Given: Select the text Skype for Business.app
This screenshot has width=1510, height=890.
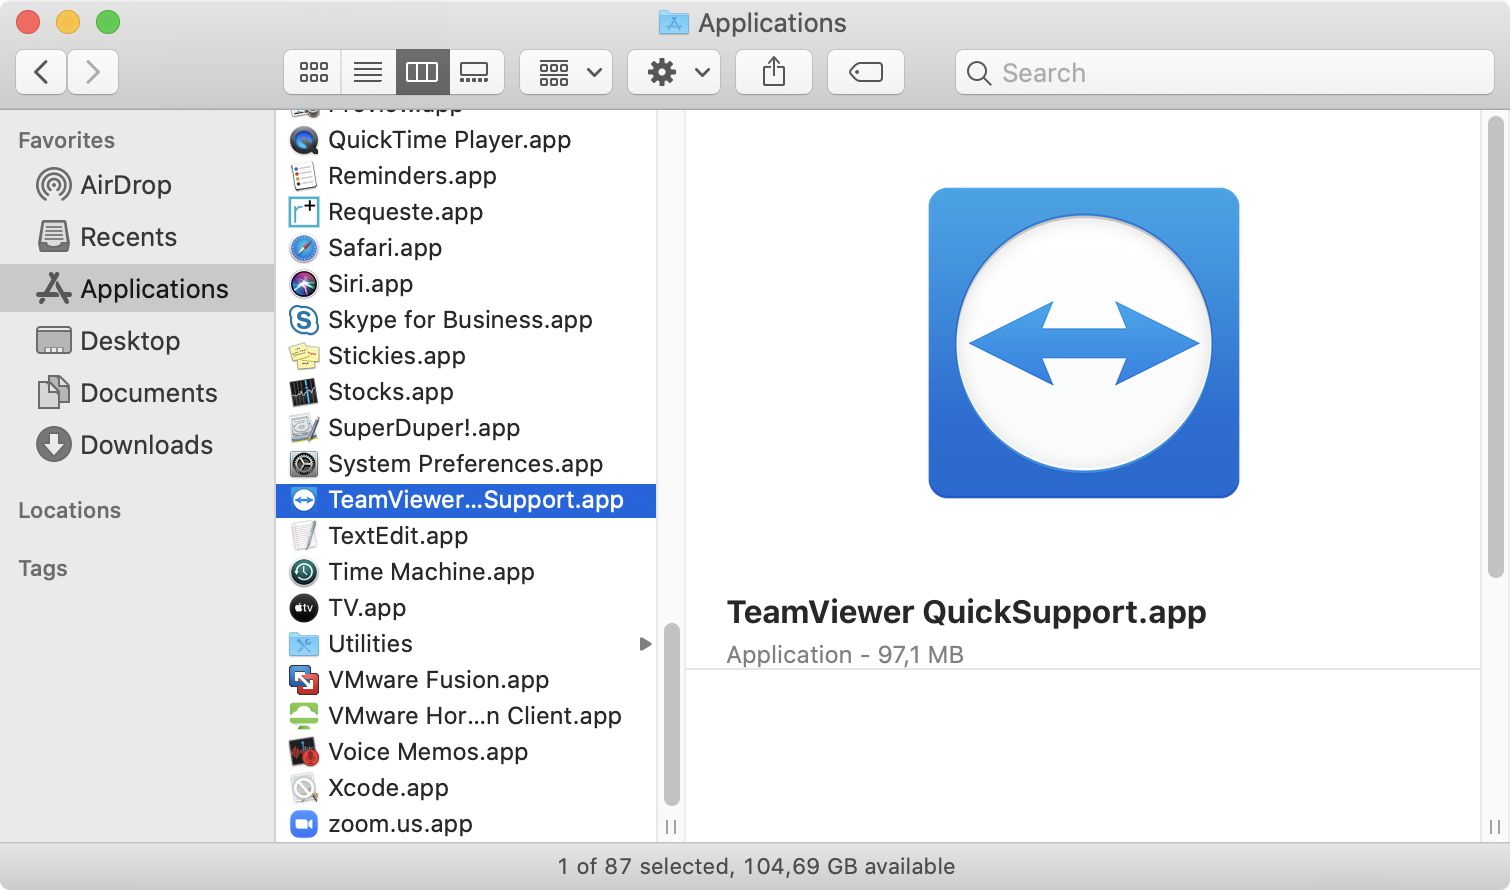Looking at the screenshot, I should point(460,320).
